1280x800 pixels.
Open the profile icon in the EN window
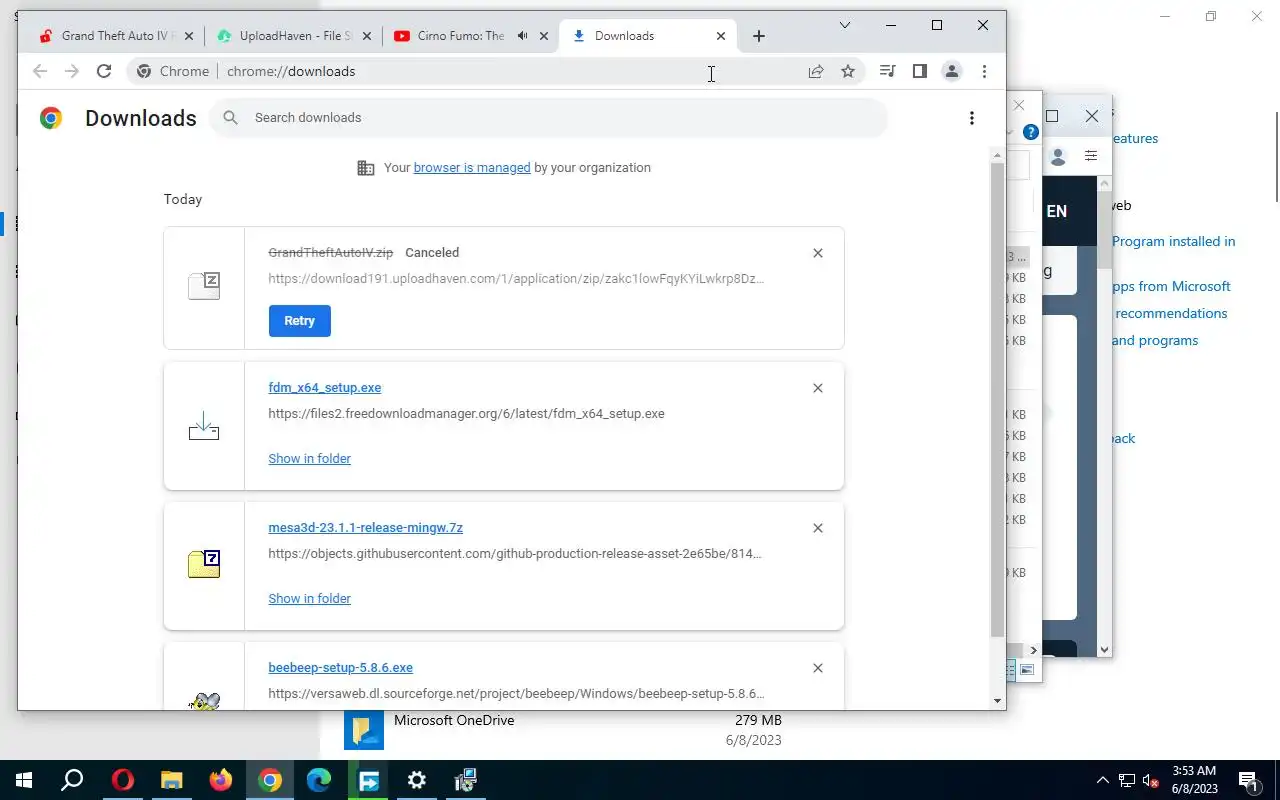coord(1058,157)
